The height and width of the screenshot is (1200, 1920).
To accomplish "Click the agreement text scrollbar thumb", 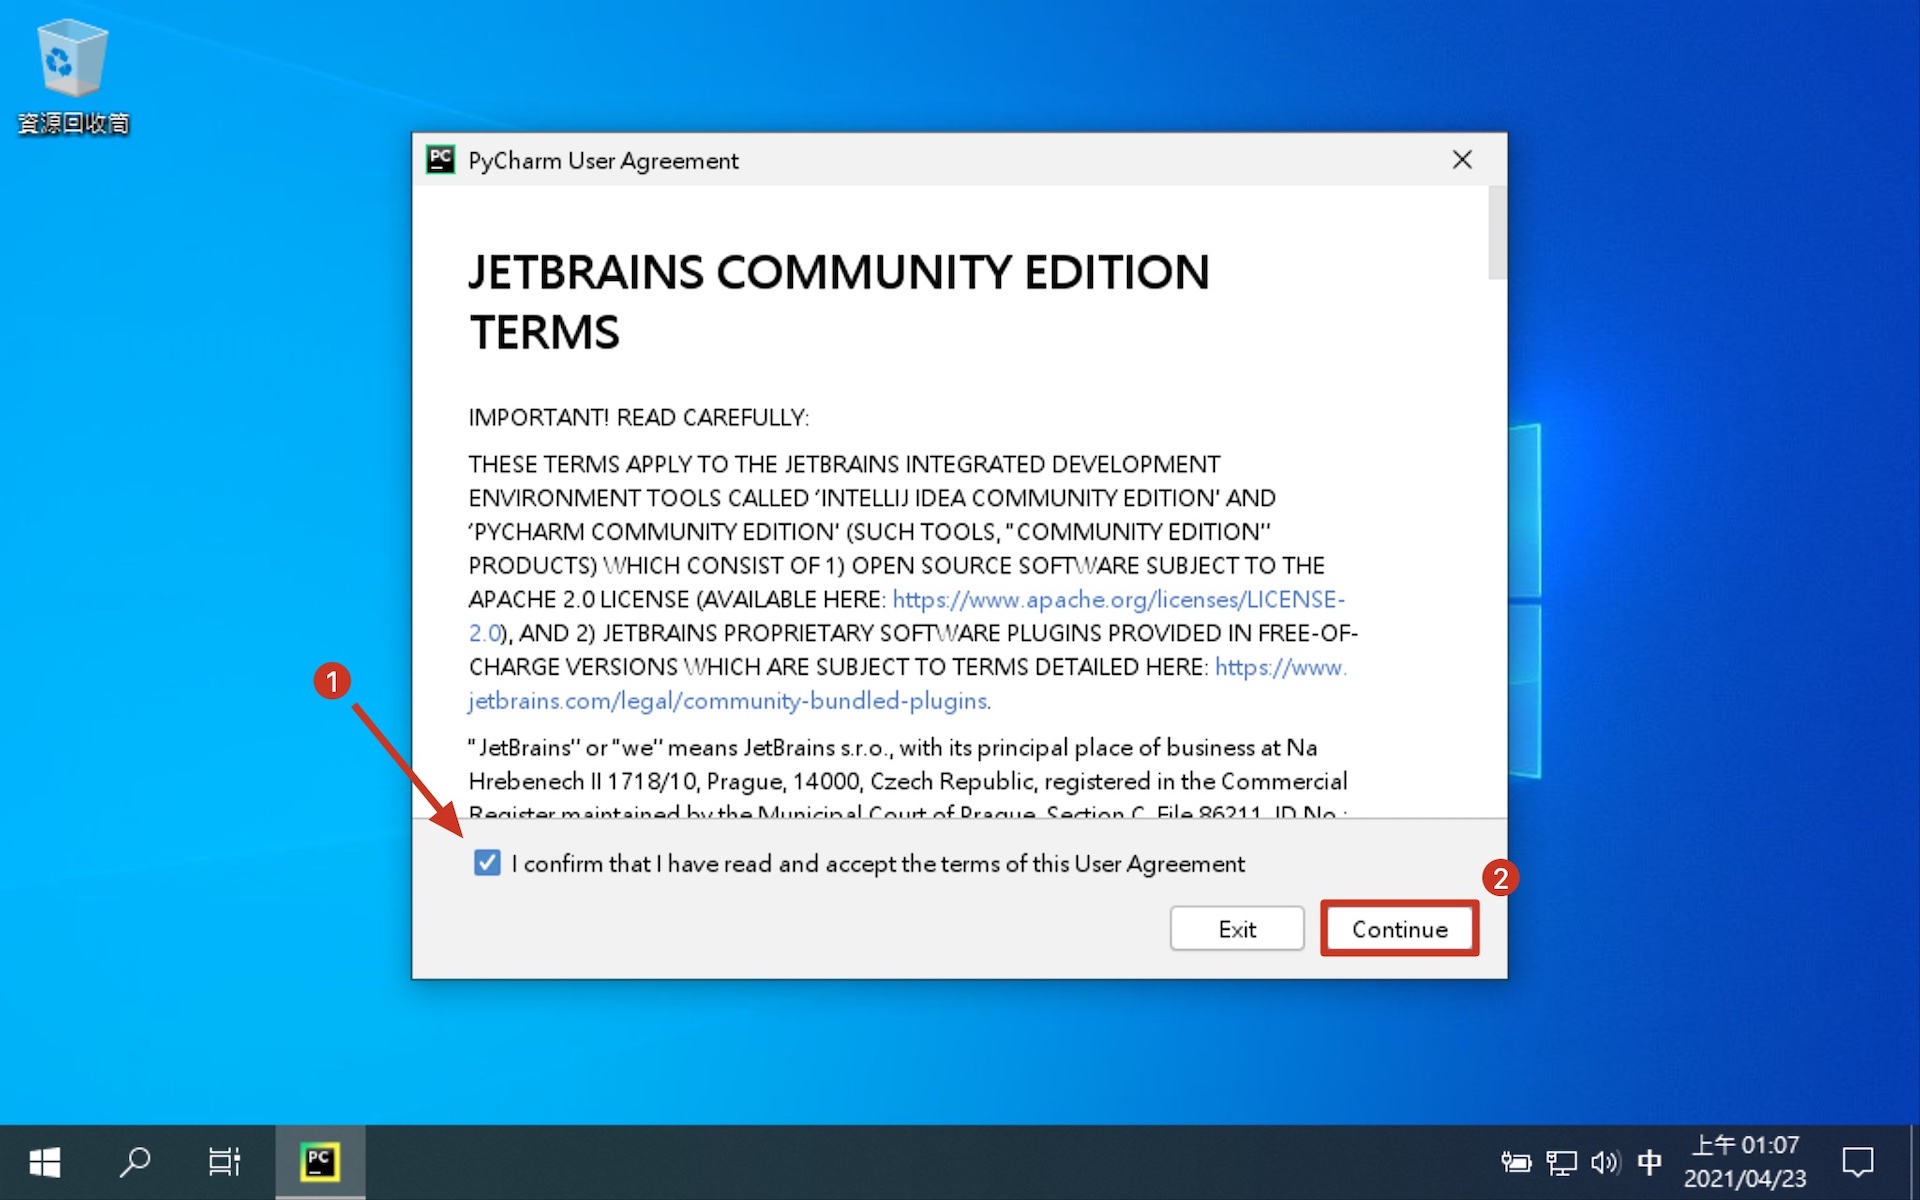I will pos(1497,232).
